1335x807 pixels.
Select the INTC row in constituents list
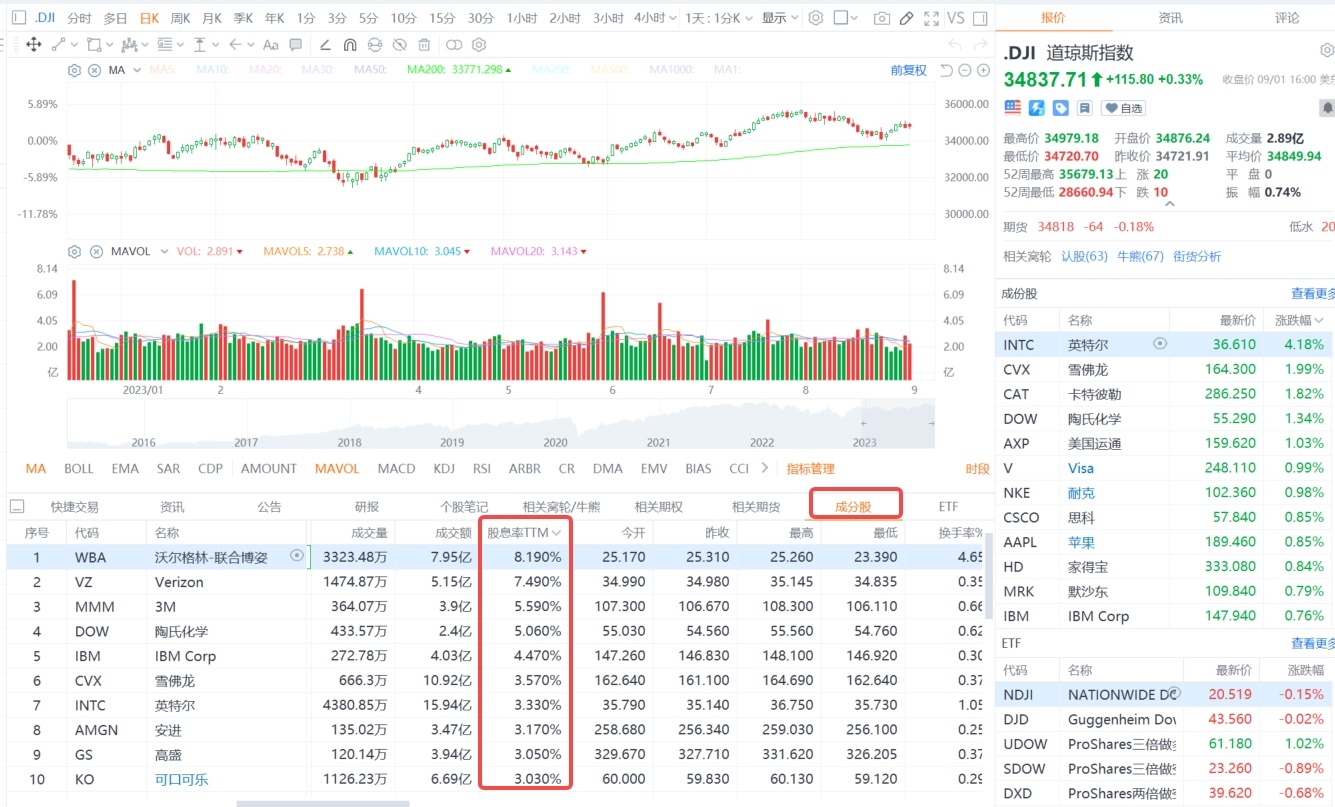(1100, 344)
